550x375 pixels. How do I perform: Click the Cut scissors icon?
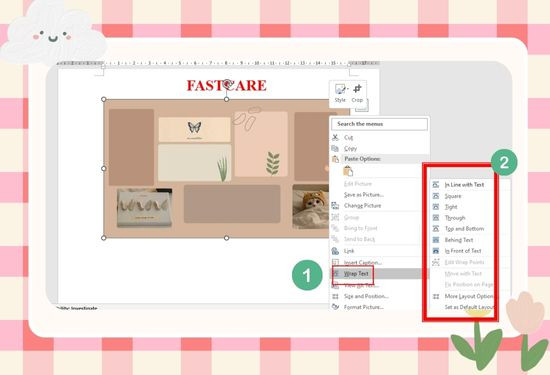point(335,137)
